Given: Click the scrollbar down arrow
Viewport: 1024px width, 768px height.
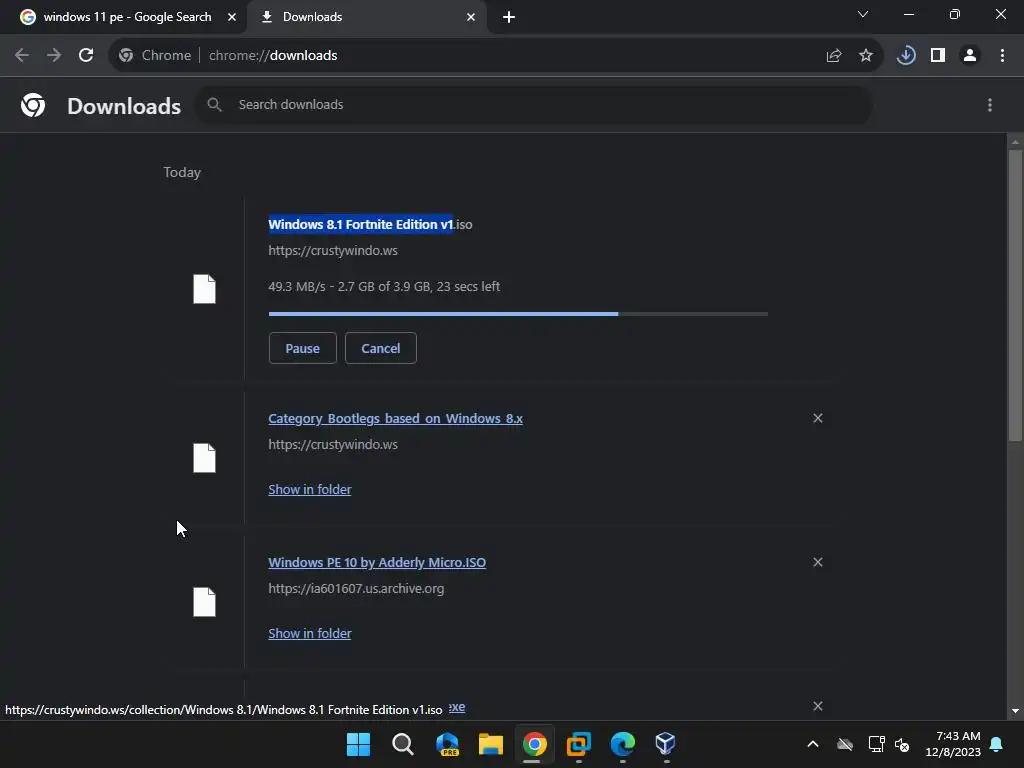Looking at the screenshot, I should pos(1015,711).
